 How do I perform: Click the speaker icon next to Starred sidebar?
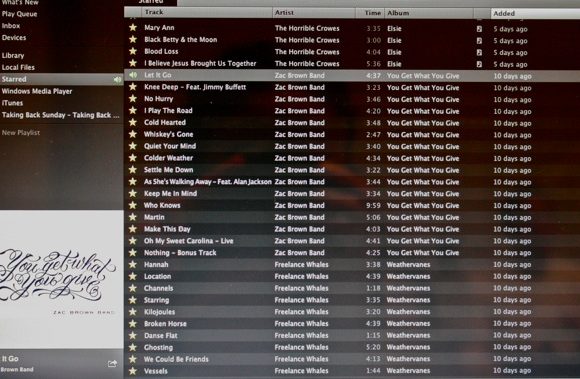[x=117, y=79]
